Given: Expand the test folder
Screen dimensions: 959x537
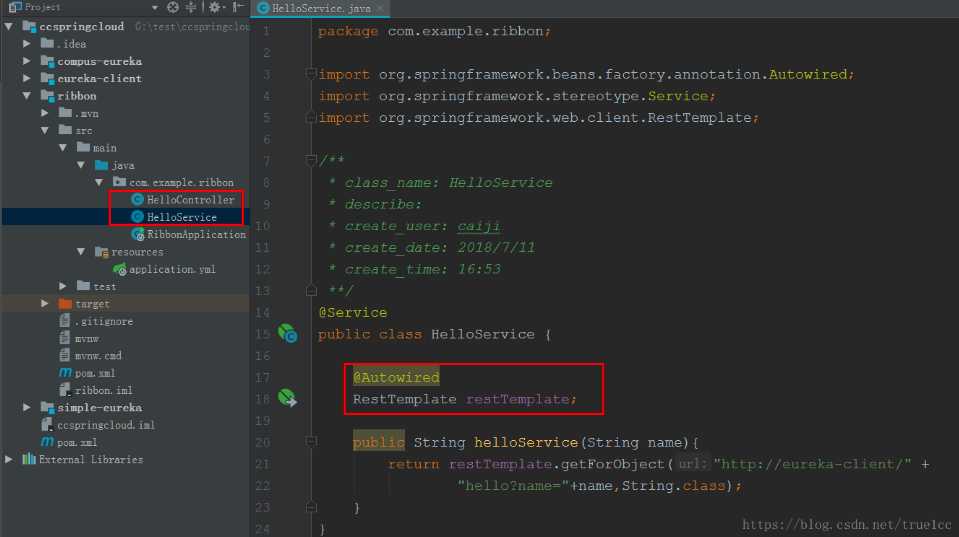Looking at the screenshot, I should [62, 286].
